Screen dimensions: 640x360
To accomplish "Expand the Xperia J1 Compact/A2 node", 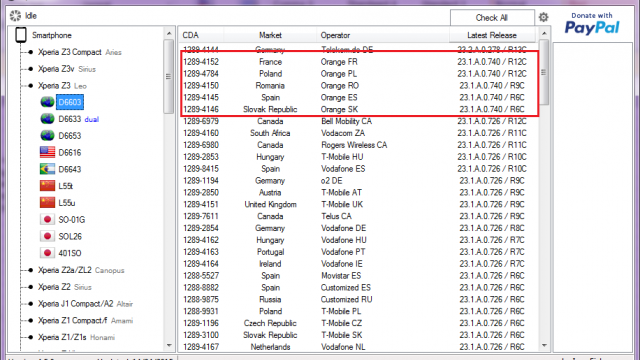I will 30,304.
